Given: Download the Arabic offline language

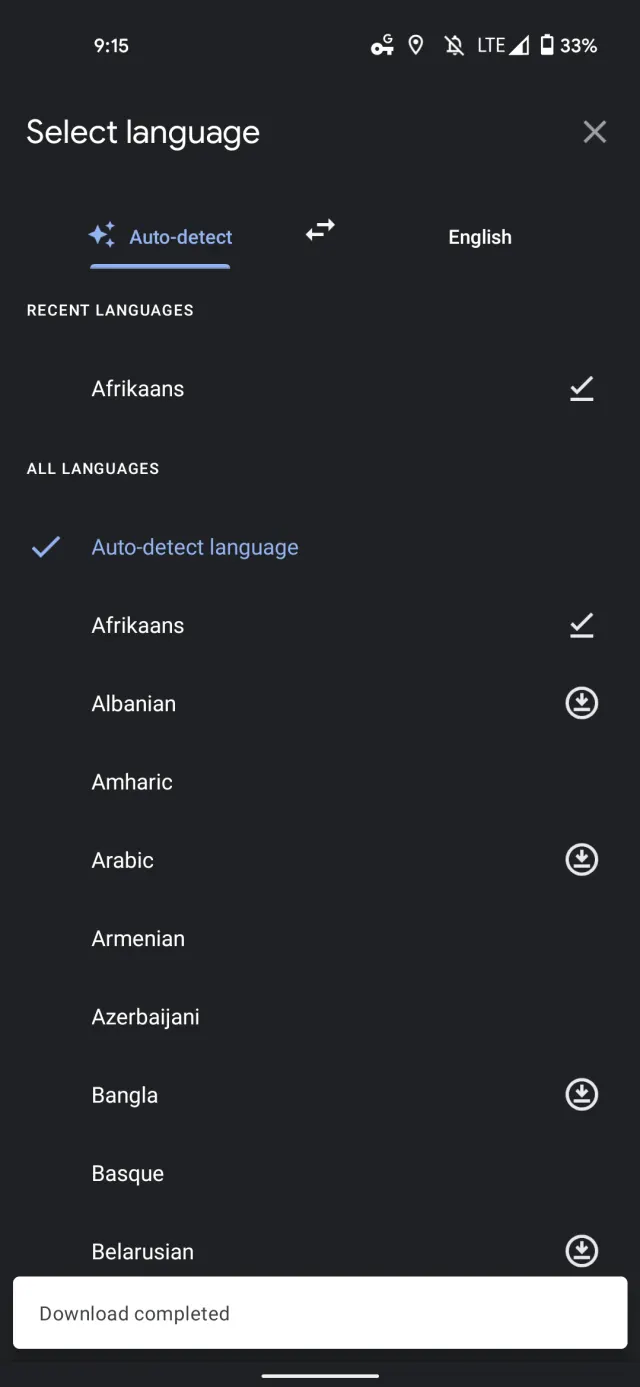Looking at the screenshot, I should (581, 860).
